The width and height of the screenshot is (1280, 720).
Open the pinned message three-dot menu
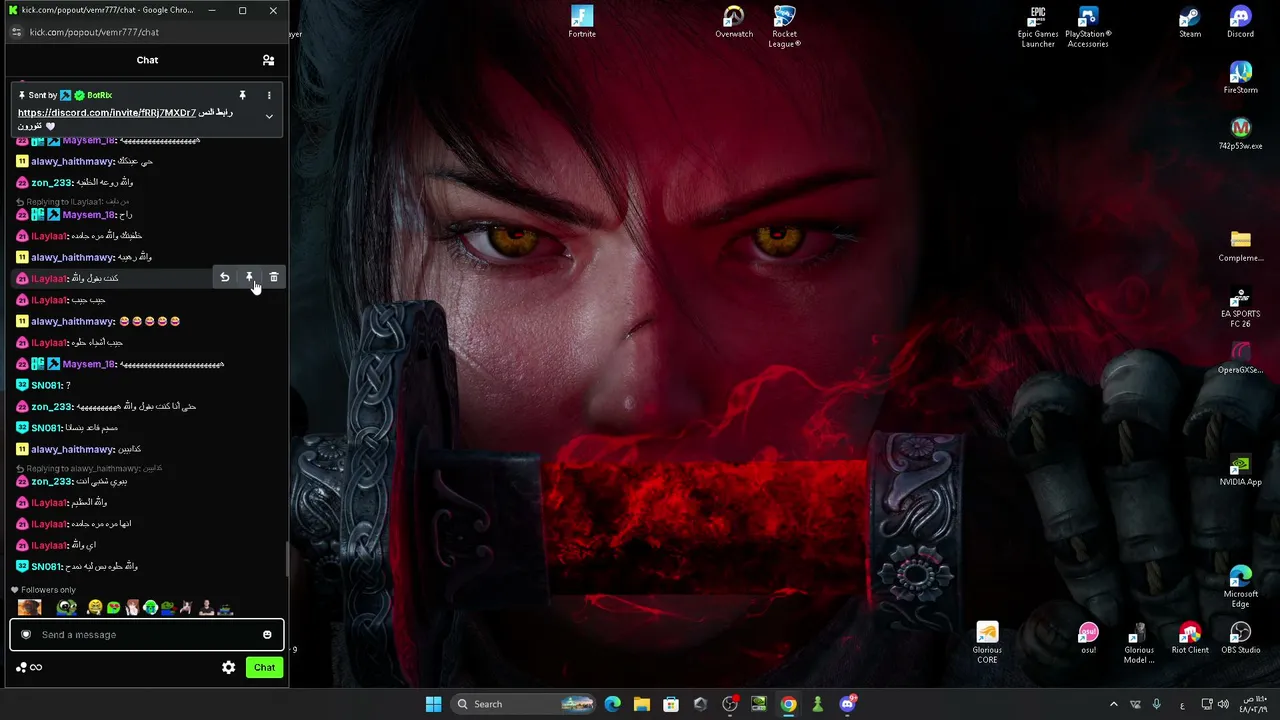click(269, 95)
